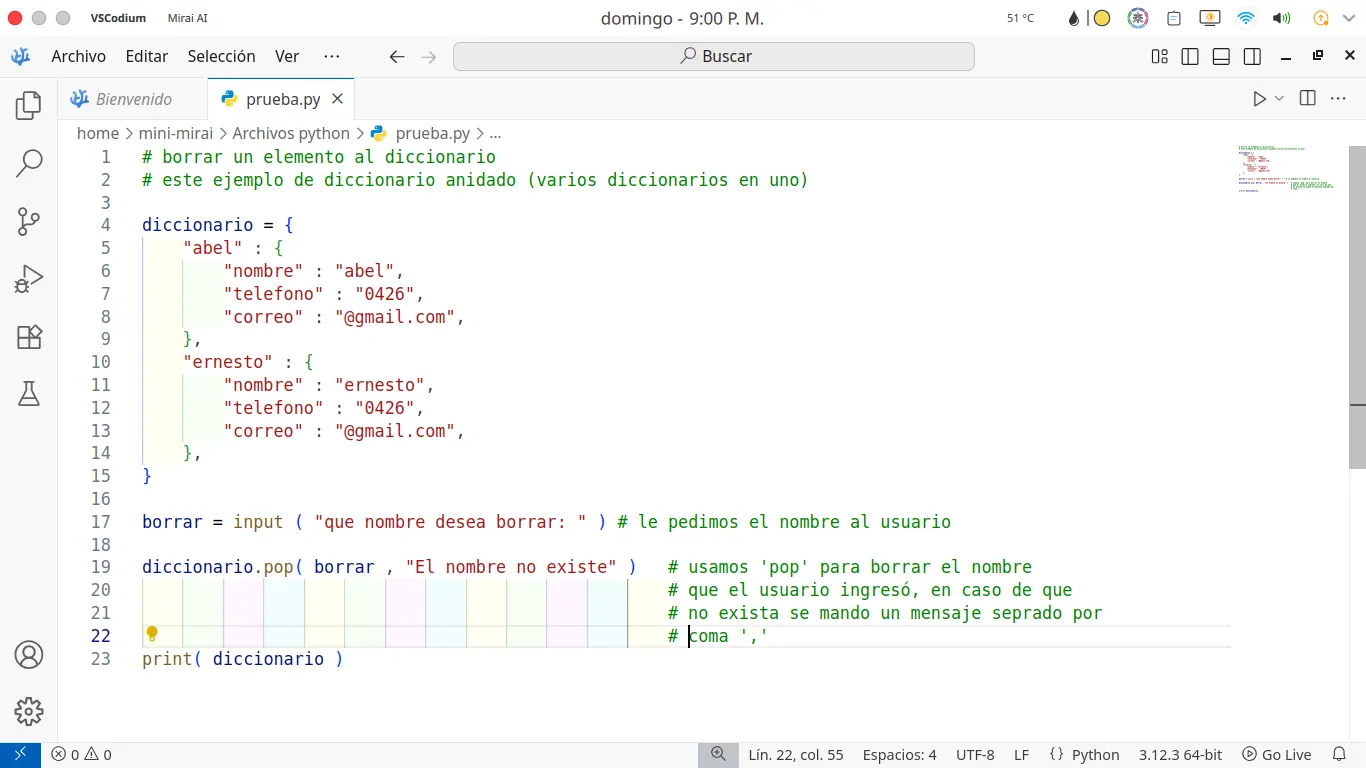Split the editor to the right
The width and height of the screenshot is (1366, 768).
[1307, 98]
